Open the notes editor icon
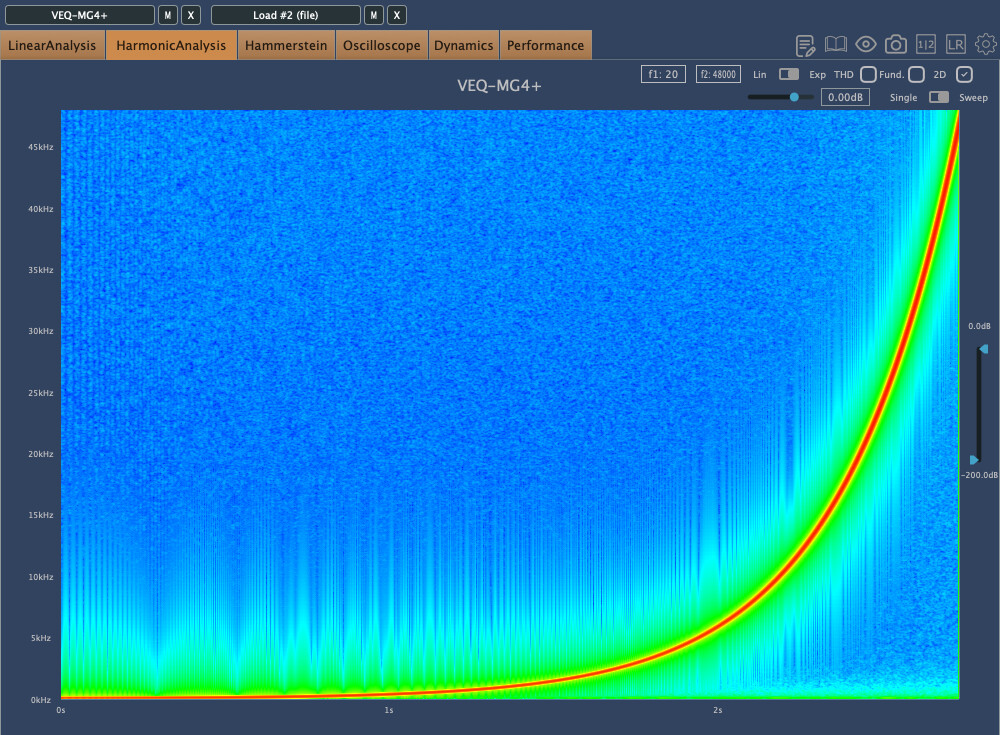 (806, 45)
